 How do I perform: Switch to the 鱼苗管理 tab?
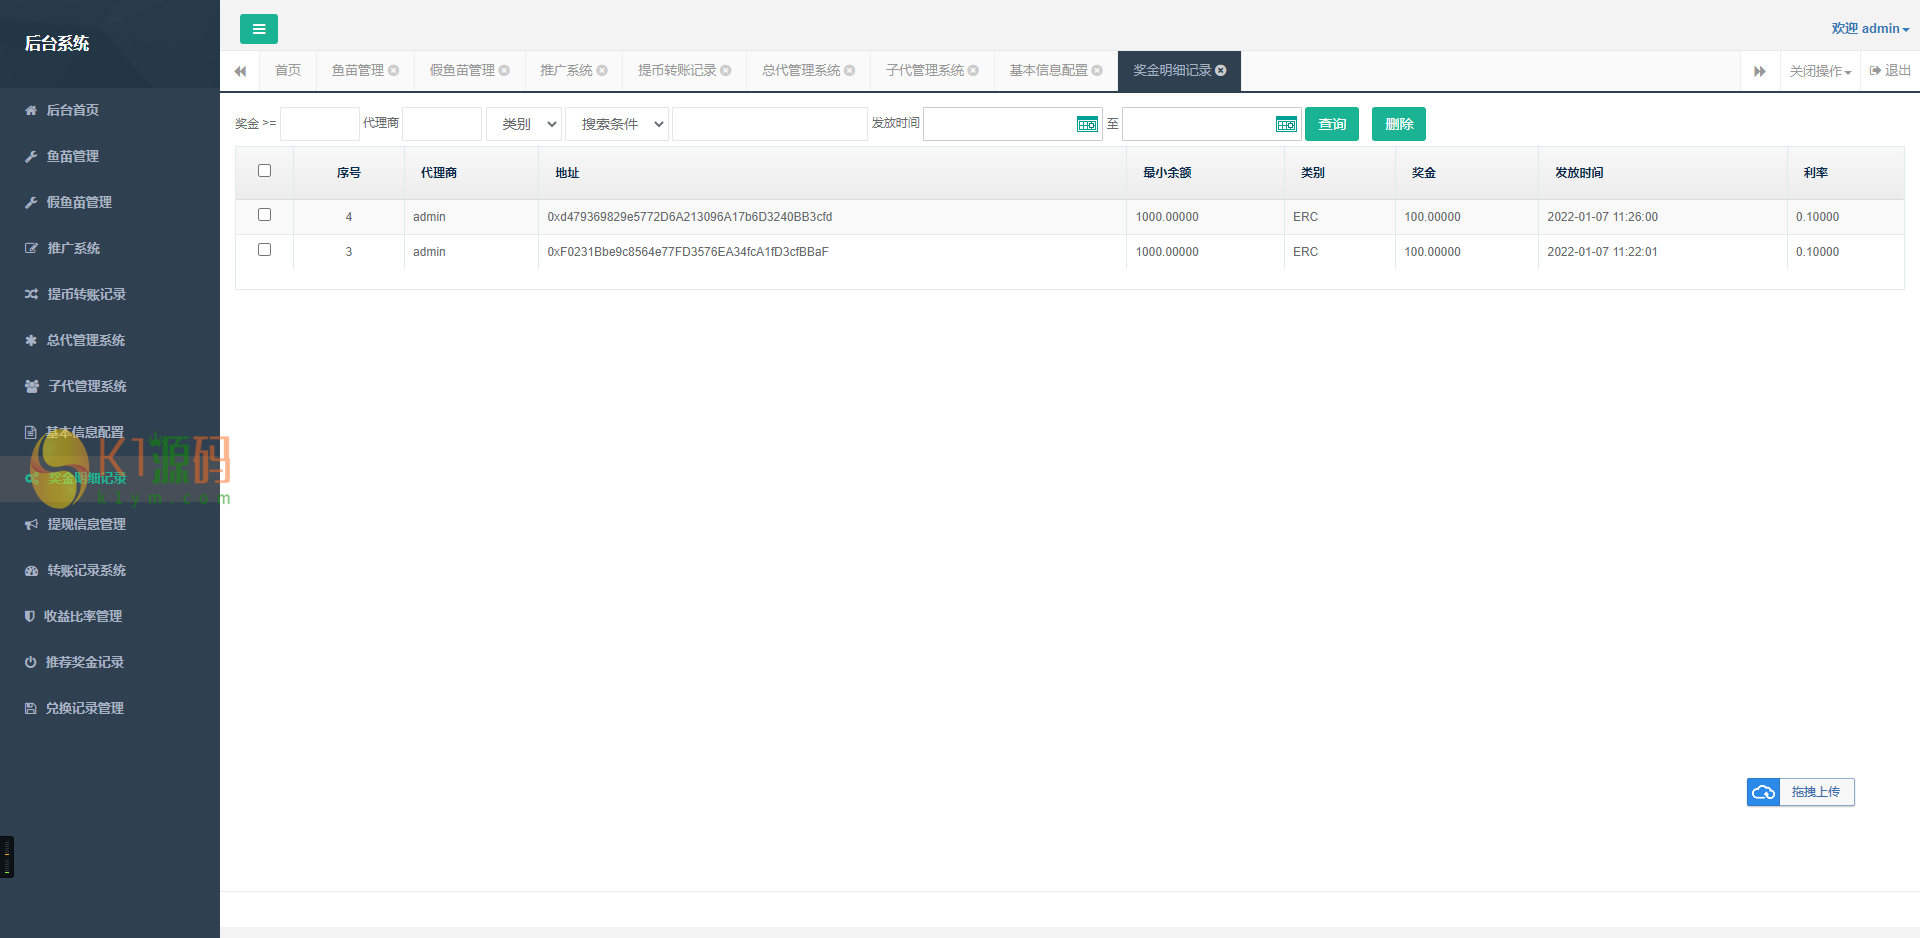(358, 70)
